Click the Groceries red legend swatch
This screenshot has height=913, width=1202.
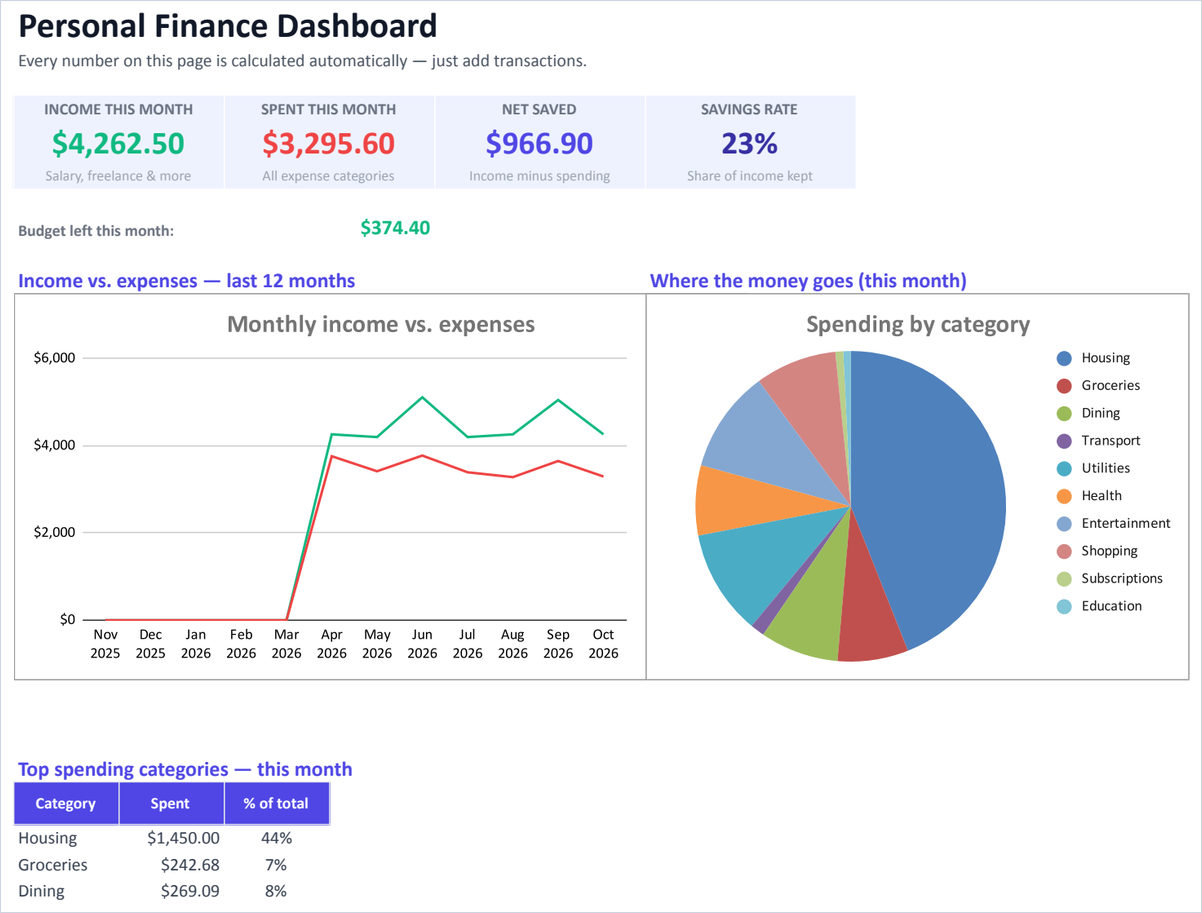point(1064,386)
